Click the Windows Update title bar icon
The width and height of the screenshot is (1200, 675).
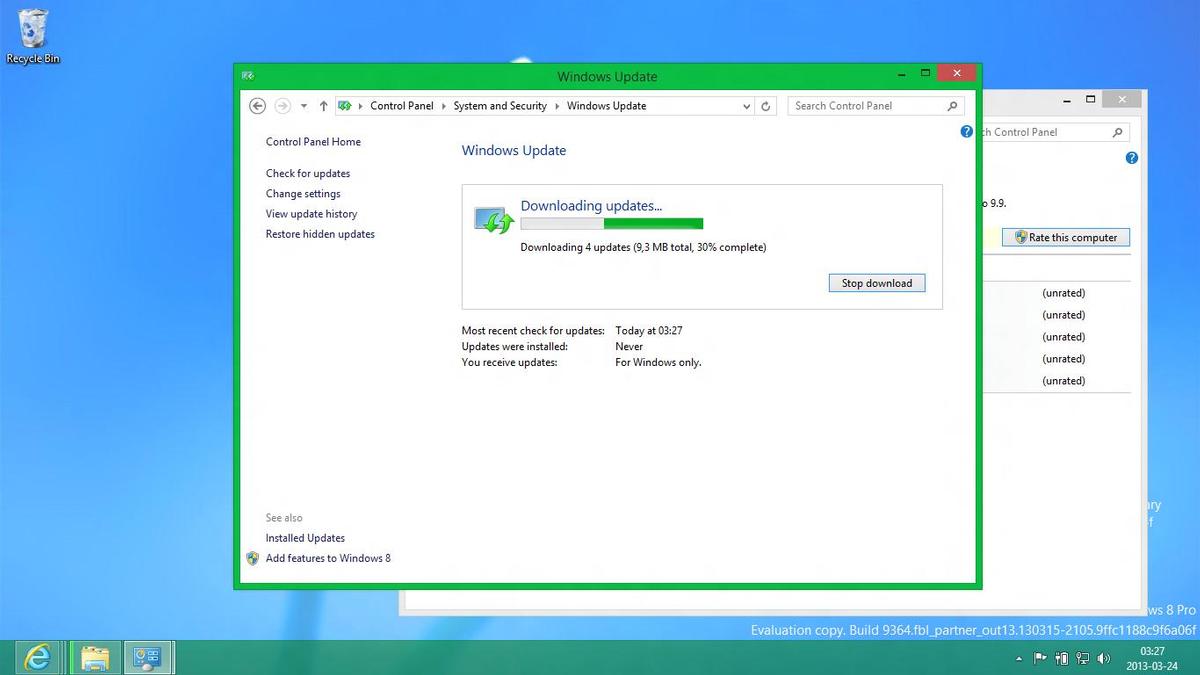pos(248,76)
